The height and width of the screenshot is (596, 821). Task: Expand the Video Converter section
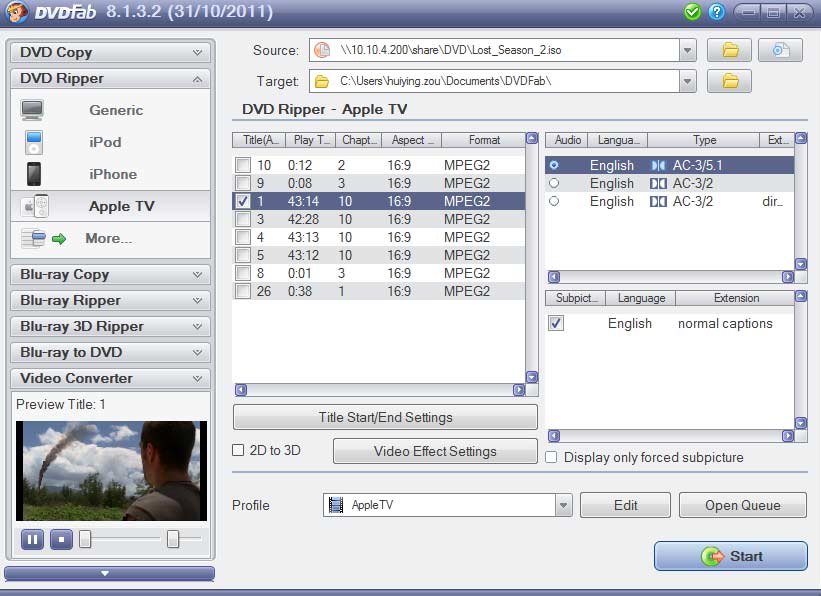(x=110, y=378)
